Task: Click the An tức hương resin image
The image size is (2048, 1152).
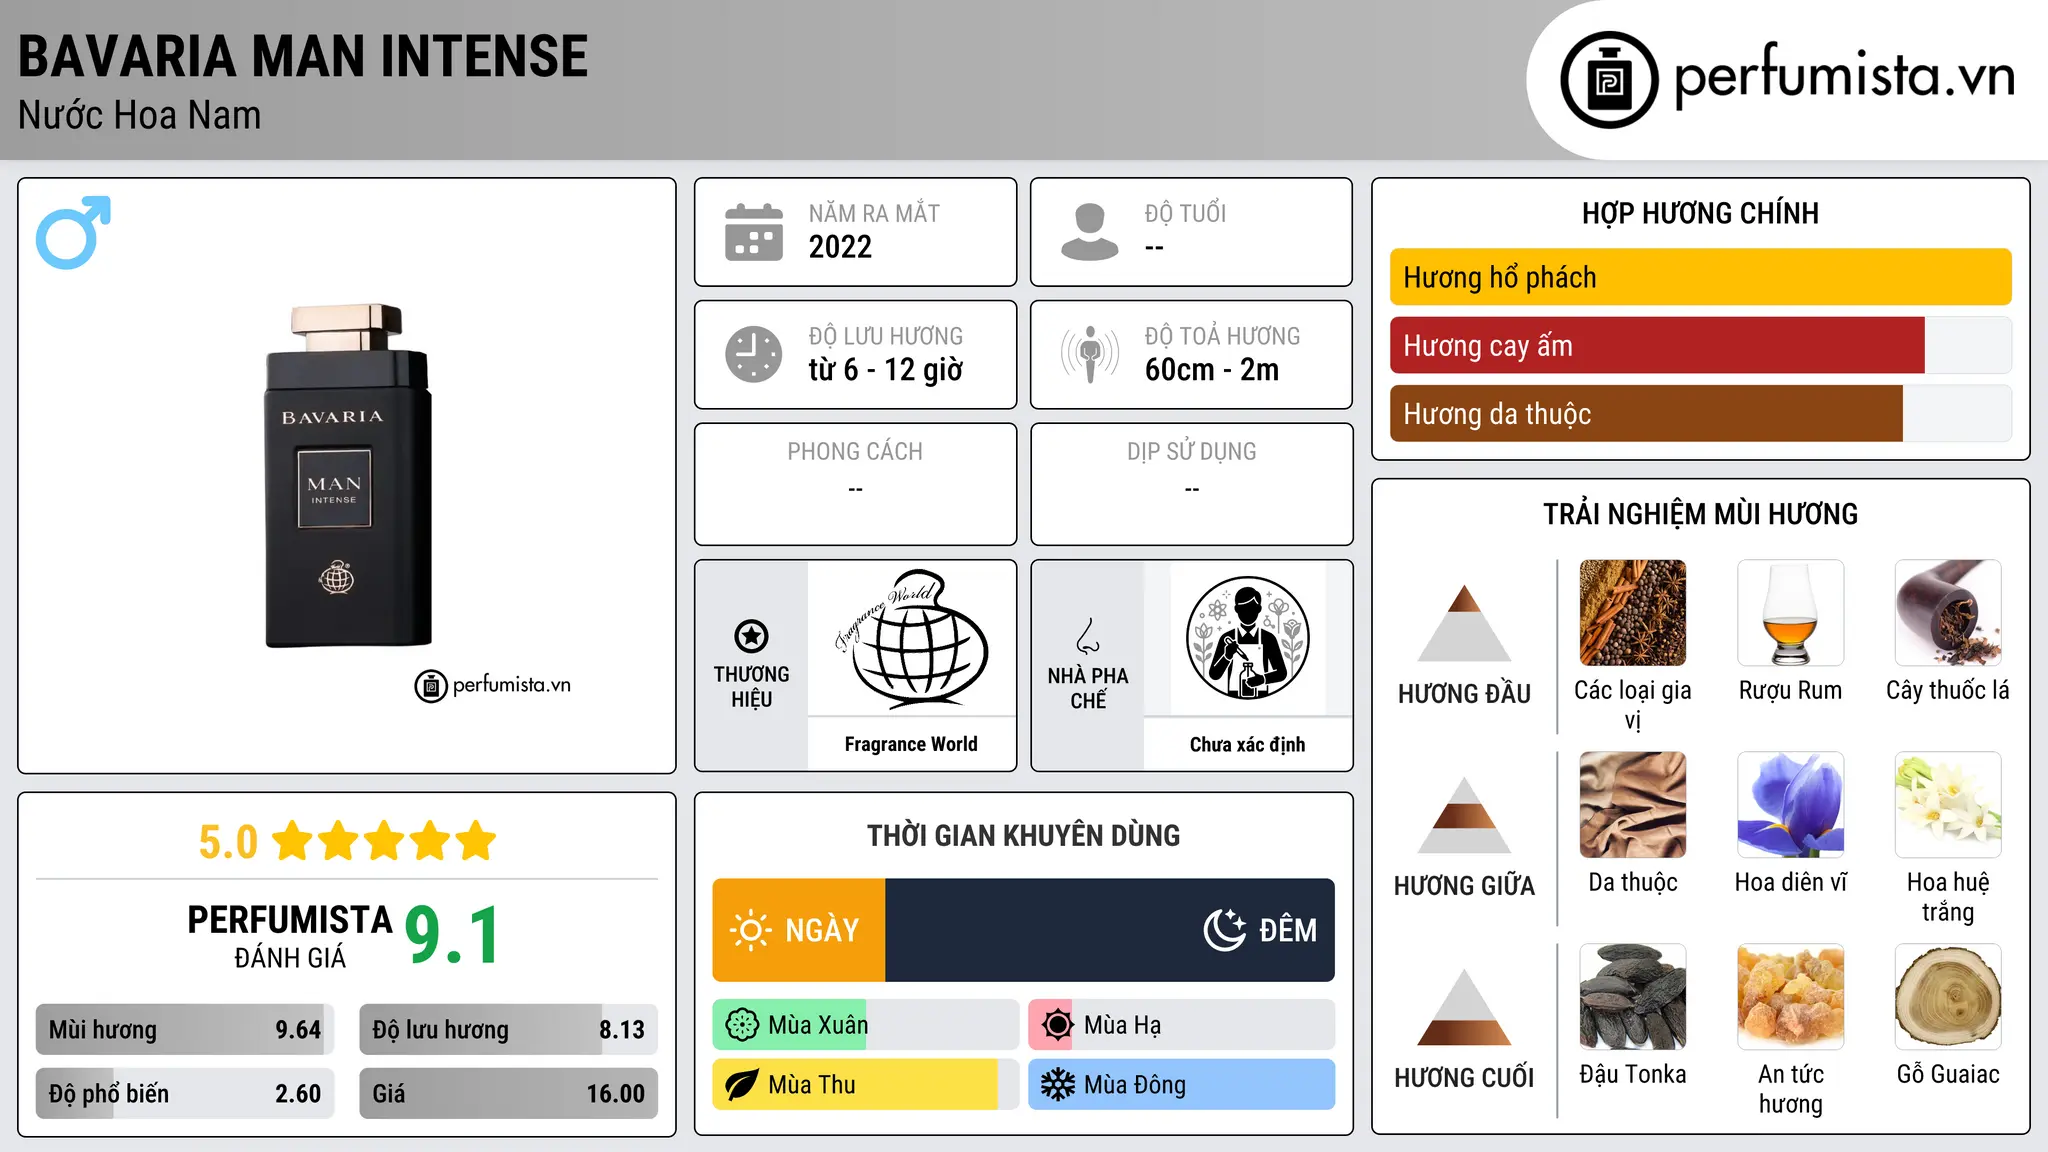Action: 1790,997
